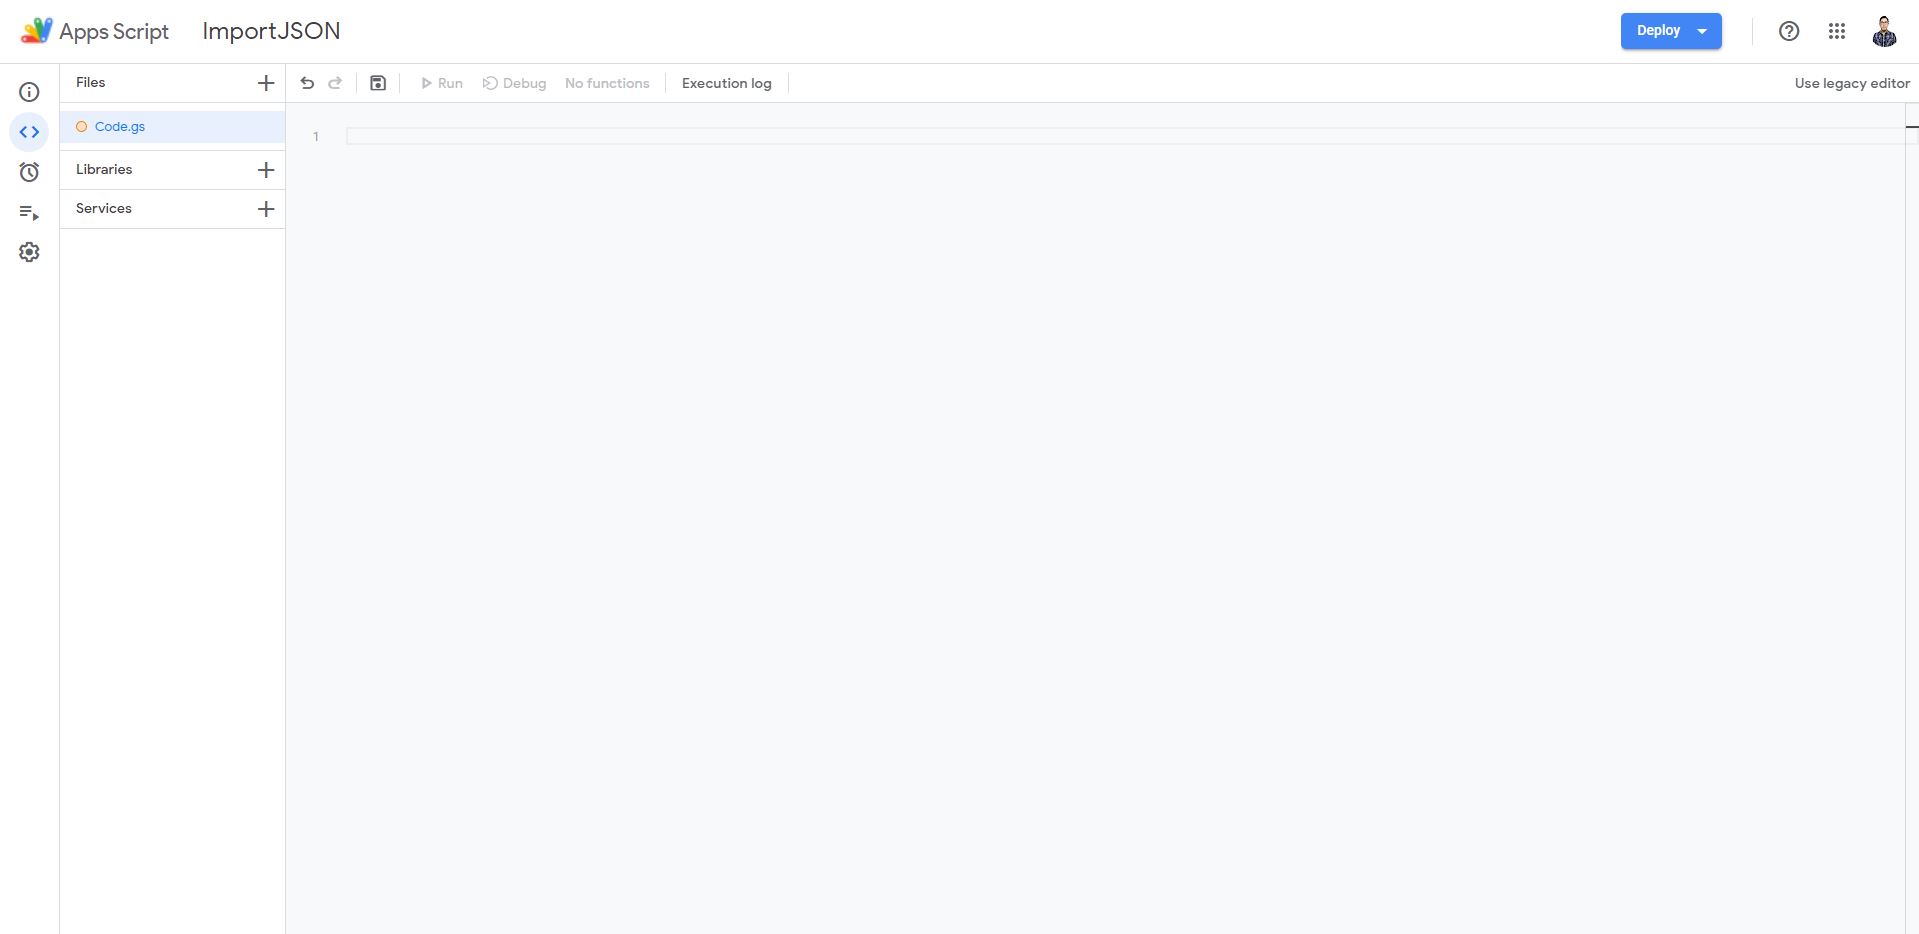Switch to the legacy editor
This screenshot has width=1919, height=934.
click(x=1851, y=83)
